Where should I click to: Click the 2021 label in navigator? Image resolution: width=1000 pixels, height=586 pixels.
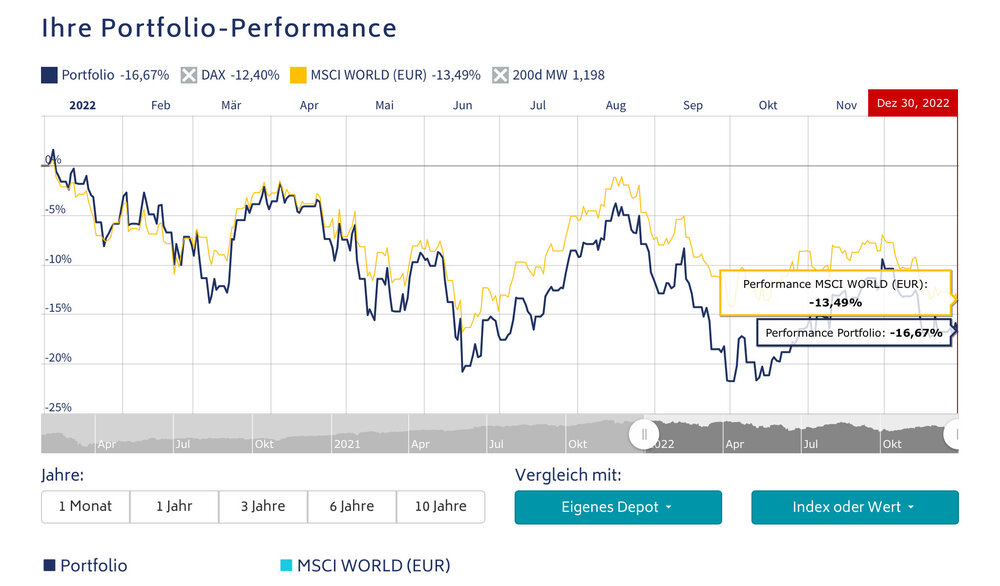(x=347, y=444)
